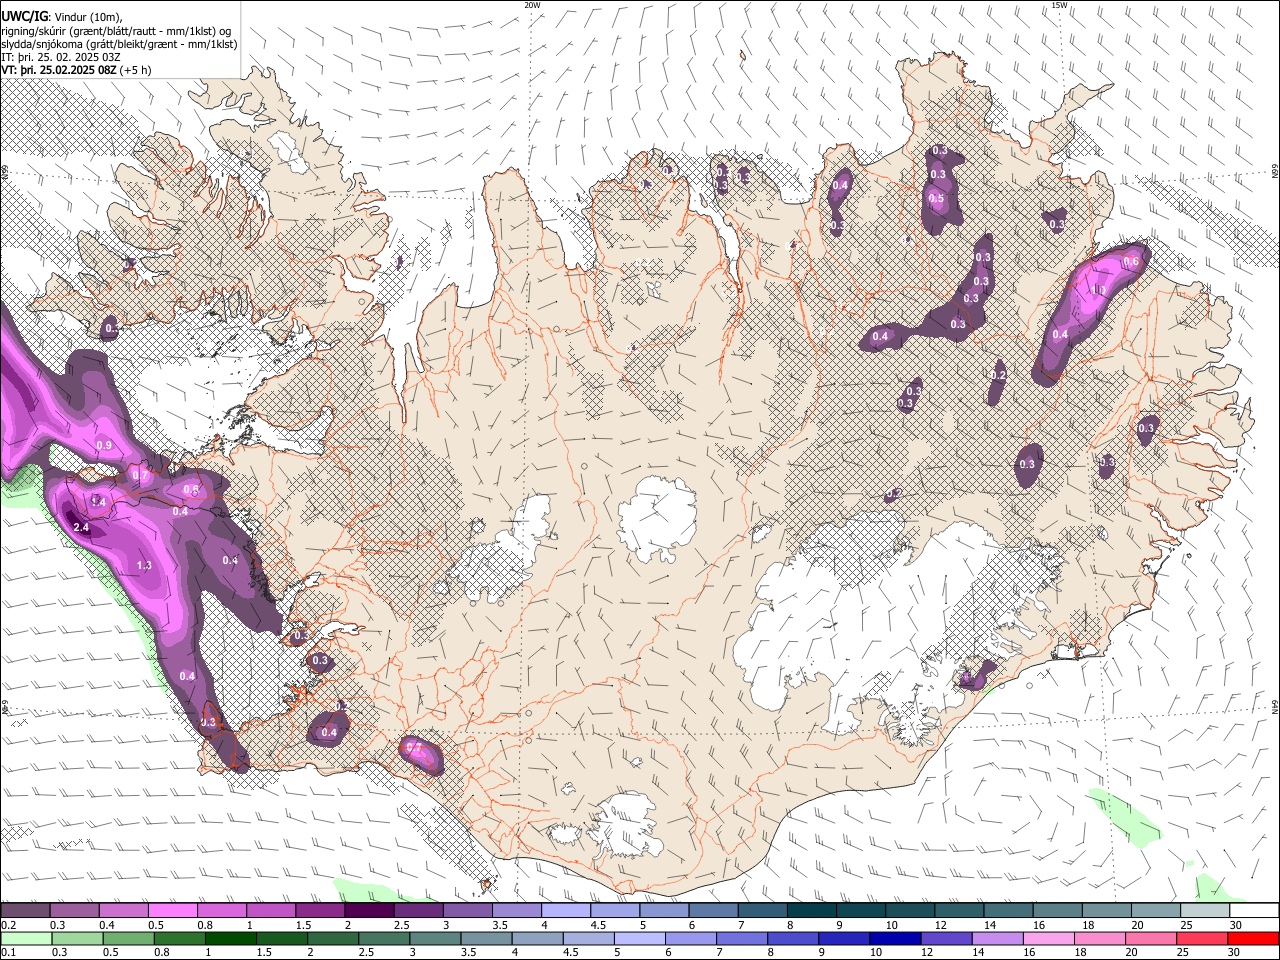Click the 2.4 snowfall value off west coast

tap(81, 527)
